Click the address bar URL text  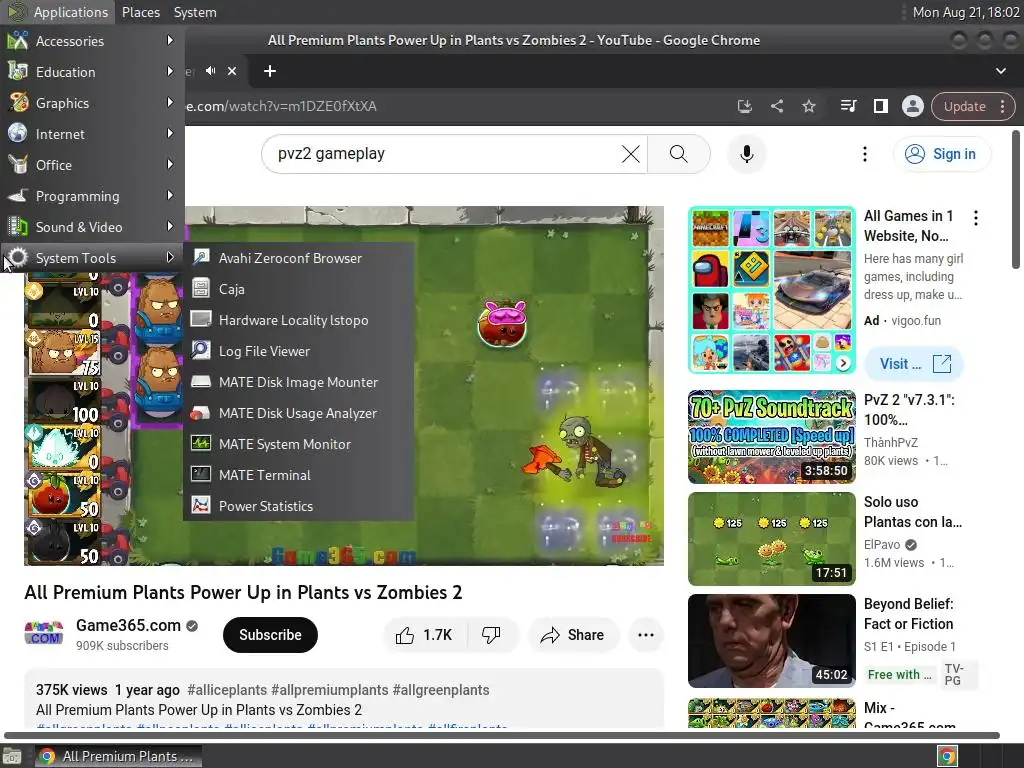(281, 106)
